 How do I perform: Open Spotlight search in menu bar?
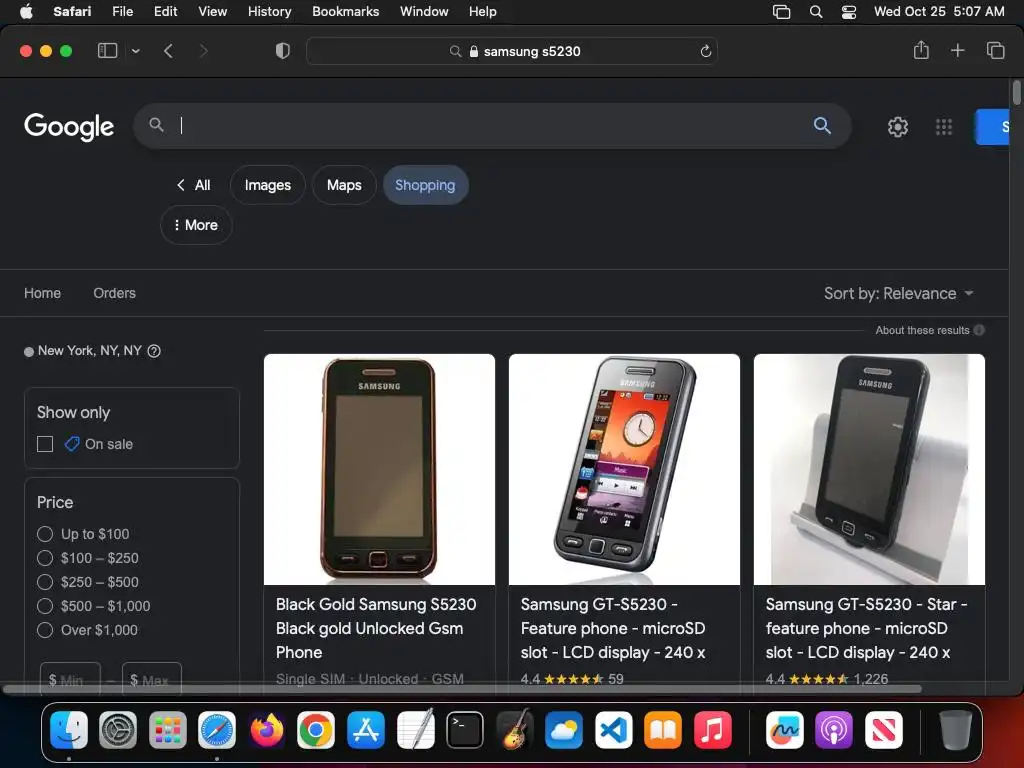click(x=816, y=12)
